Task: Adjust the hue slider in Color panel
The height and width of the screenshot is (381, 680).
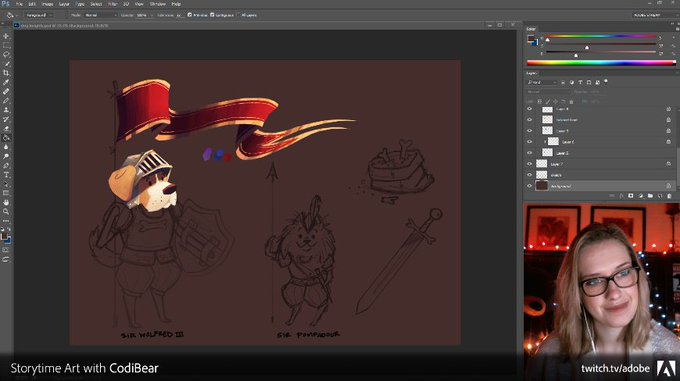Action: (601, 37)
